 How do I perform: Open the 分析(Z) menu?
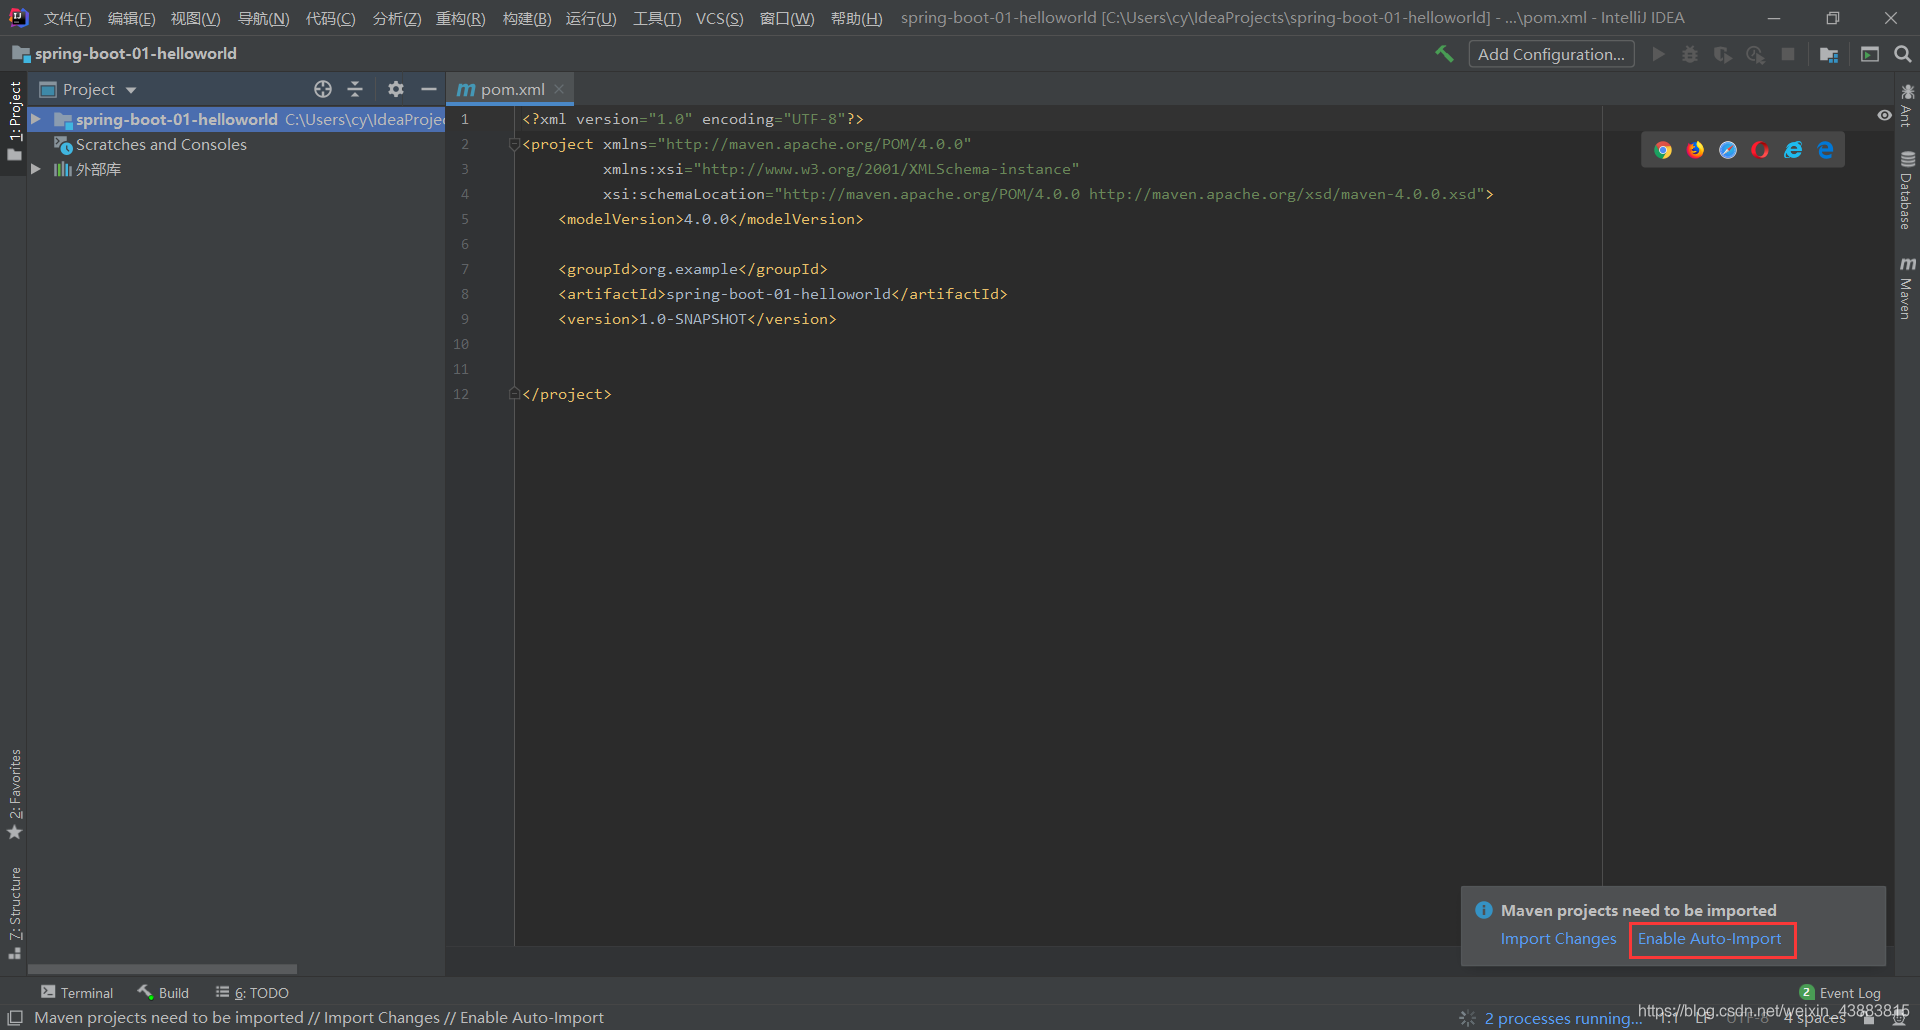pos(397,18)
